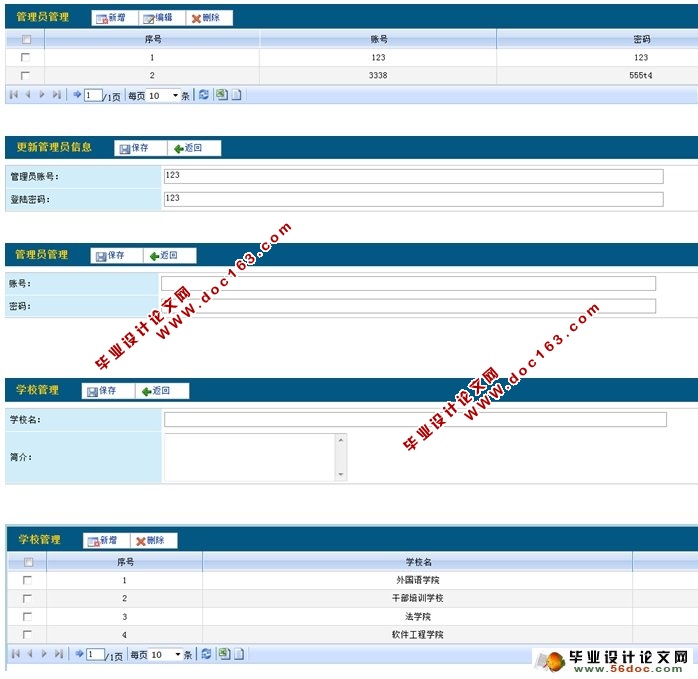
Task: Click the Excel export icon in the school table pager
Action: [x=224, y=654]
